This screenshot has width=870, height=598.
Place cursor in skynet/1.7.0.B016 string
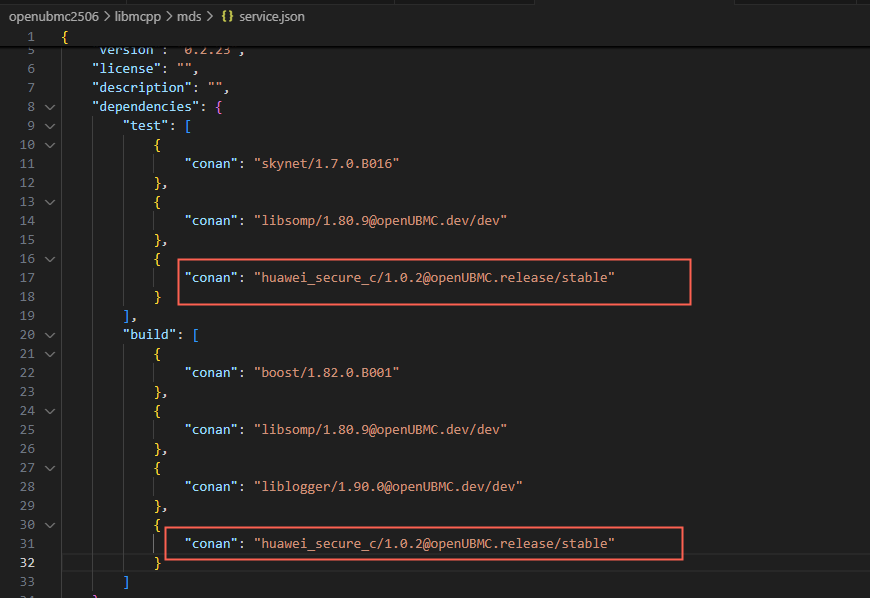(326, 164)
